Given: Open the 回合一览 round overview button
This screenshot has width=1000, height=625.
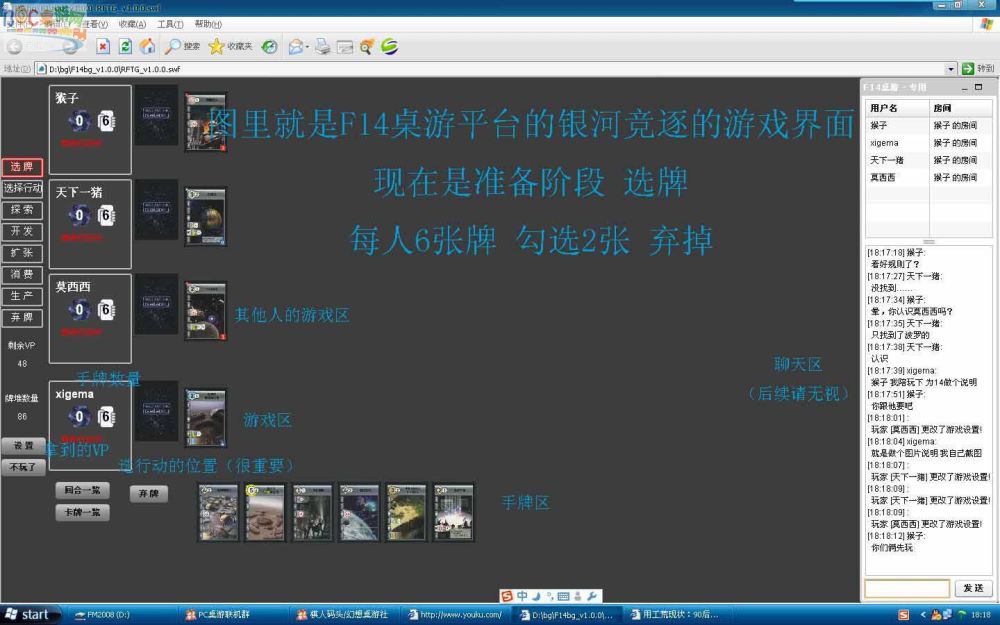Looking at the screenshot, I should 82,490.
